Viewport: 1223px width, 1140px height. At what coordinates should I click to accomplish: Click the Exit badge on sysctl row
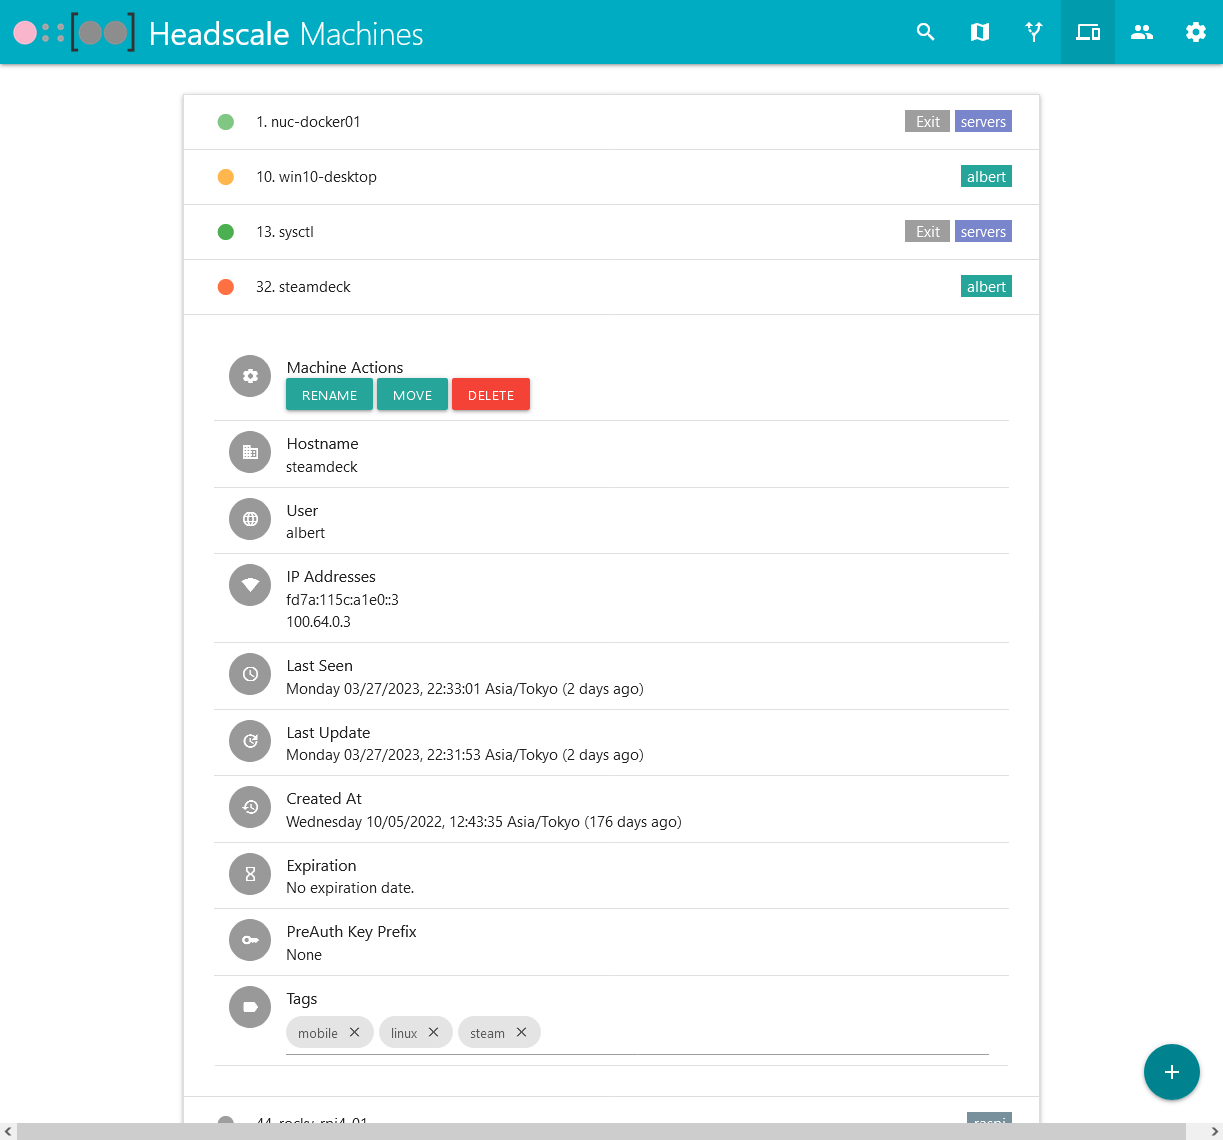927,232
